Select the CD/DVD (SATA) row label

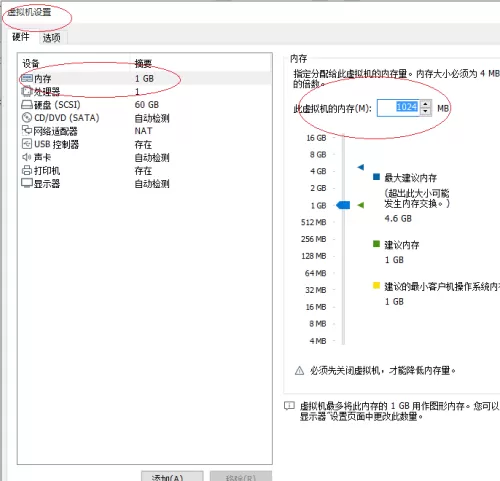pyautogui.click(x=67, y=118)
